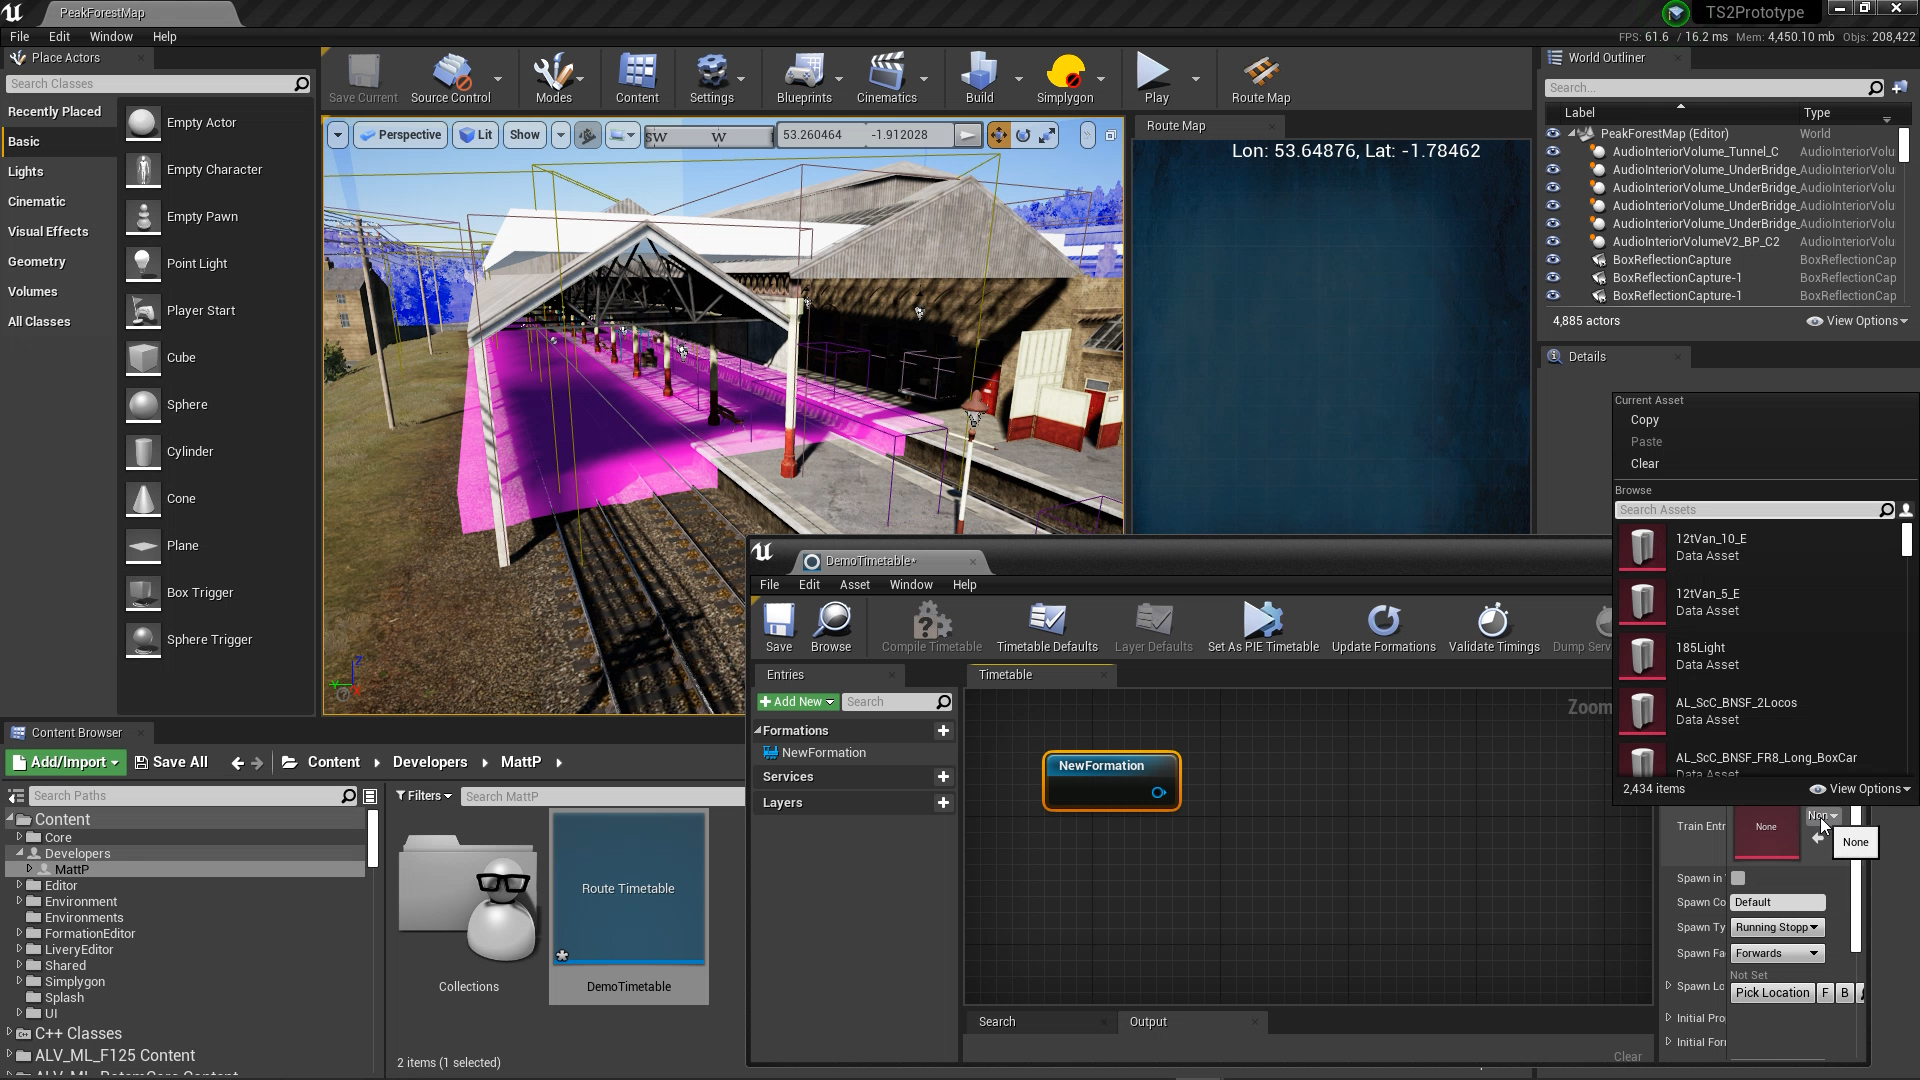Image resolution: width=1920 pixels, height=1080 pixels.
Task: Click Validate Timings in the timetable toolbar
Action: pos(1492,626)
